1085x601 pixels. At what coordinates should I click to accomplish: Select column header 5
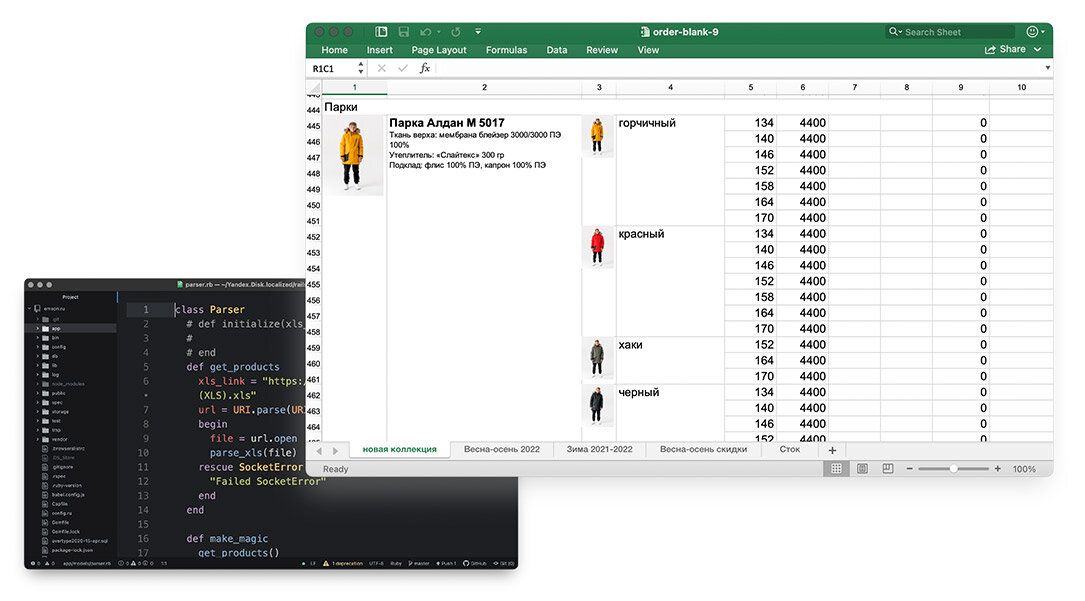751,88
